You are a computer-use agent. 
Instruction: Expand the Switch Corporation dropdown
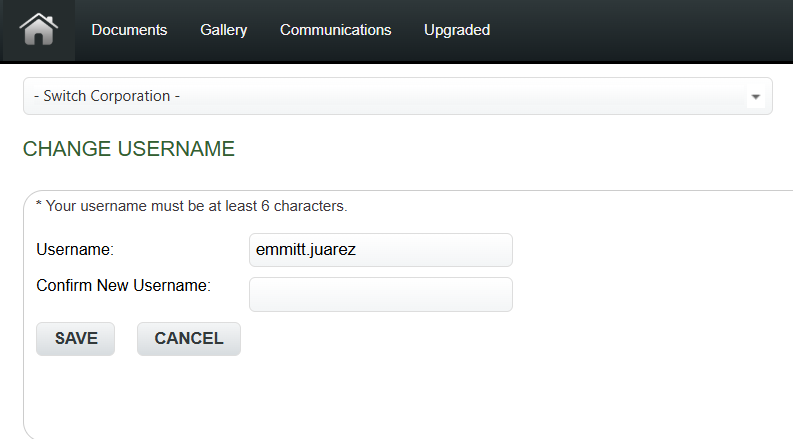click(x=398, y=96)
